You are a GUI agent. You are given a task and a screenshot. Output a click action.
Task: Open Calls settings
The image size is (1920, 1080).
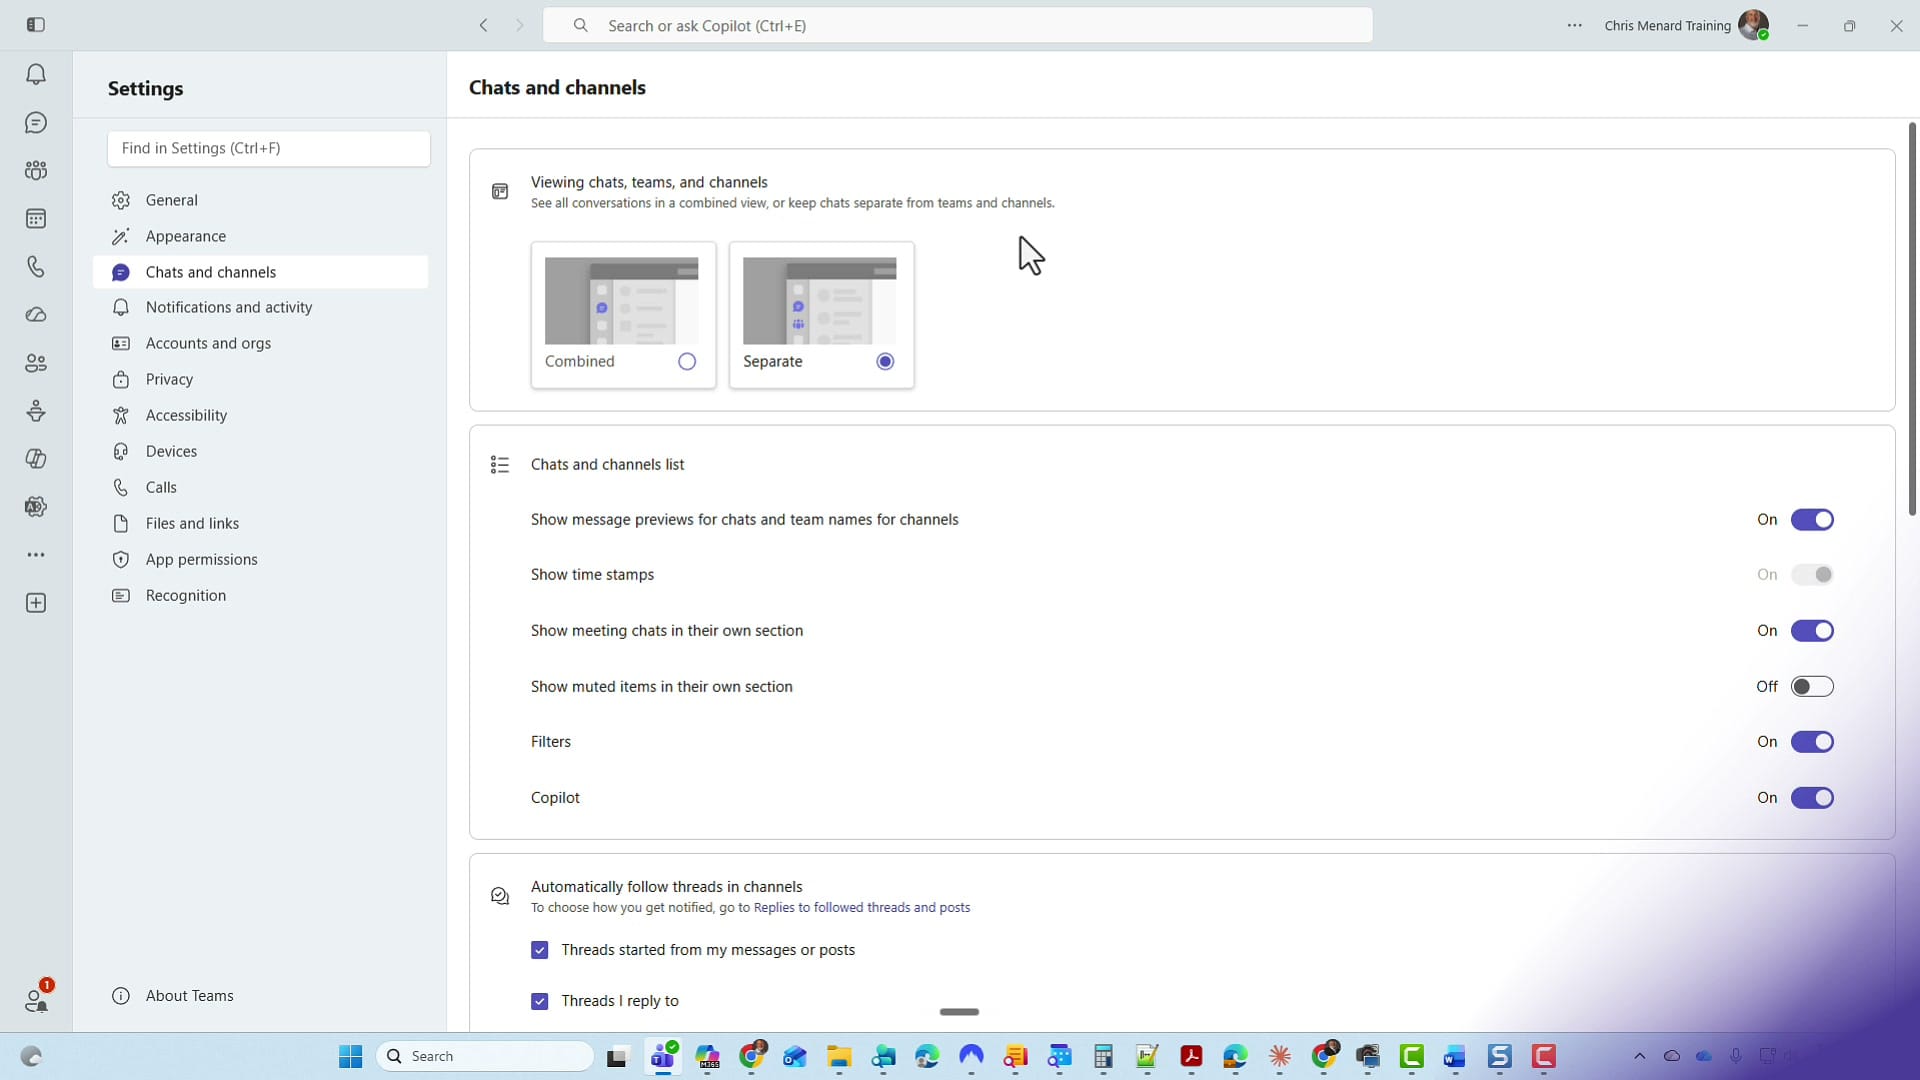[x=260, y=487]
